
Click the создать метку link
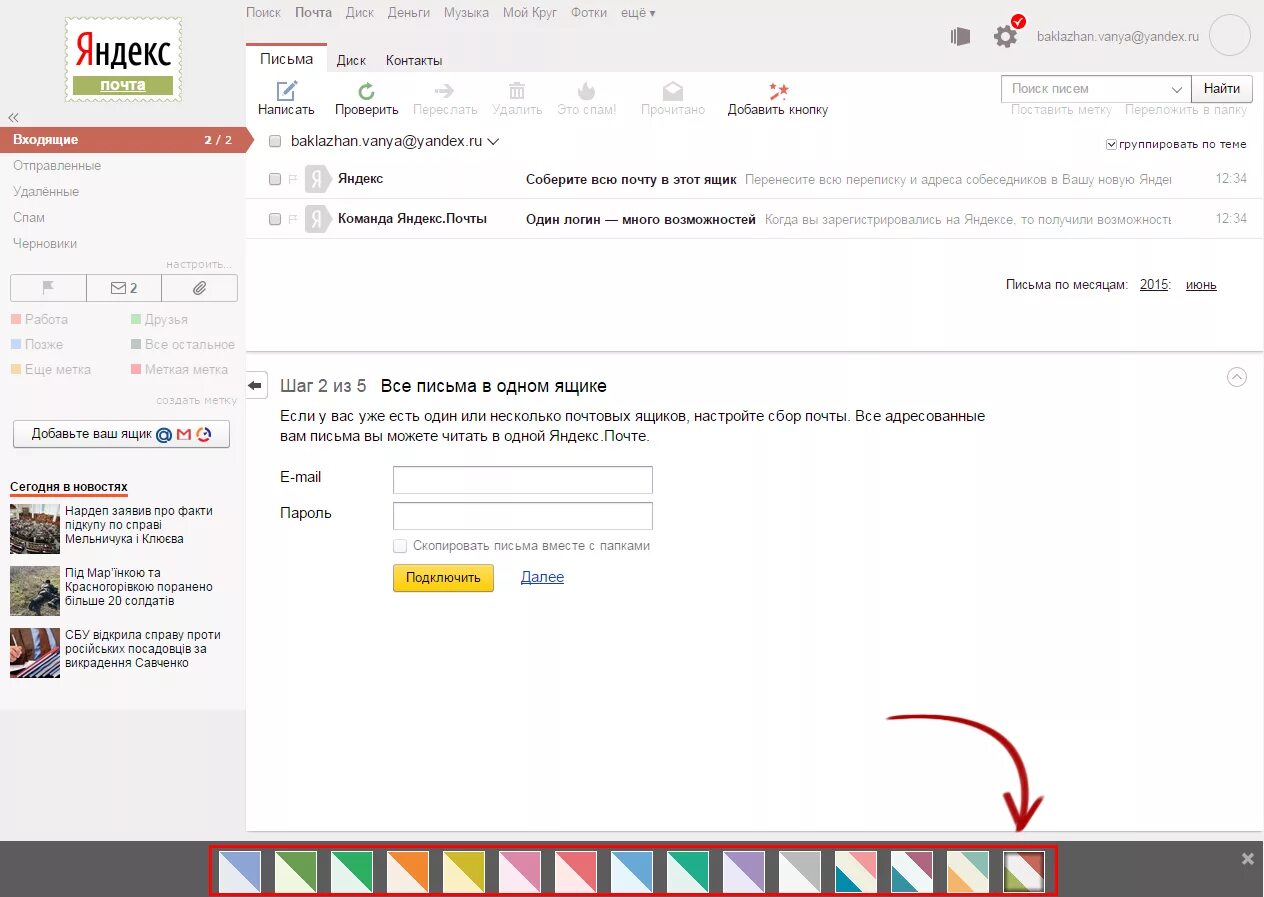(196, 400)
